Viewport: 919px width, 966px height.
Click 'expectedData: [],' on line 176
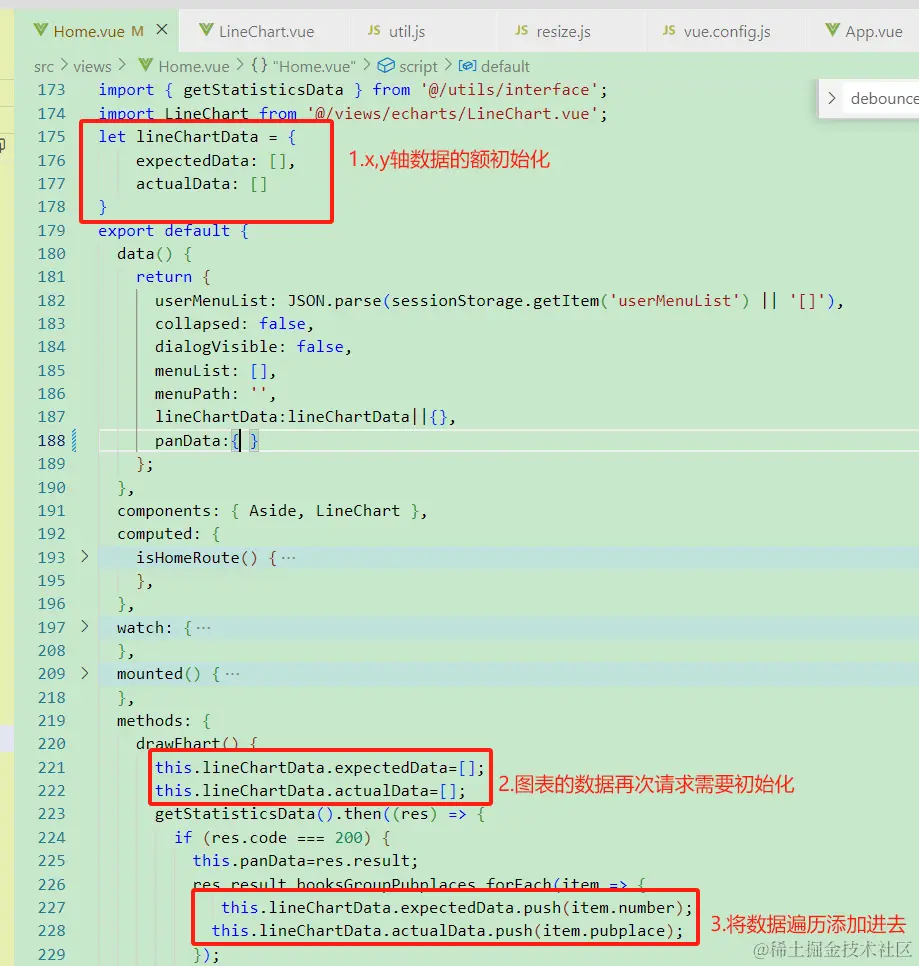click(216, 161)
